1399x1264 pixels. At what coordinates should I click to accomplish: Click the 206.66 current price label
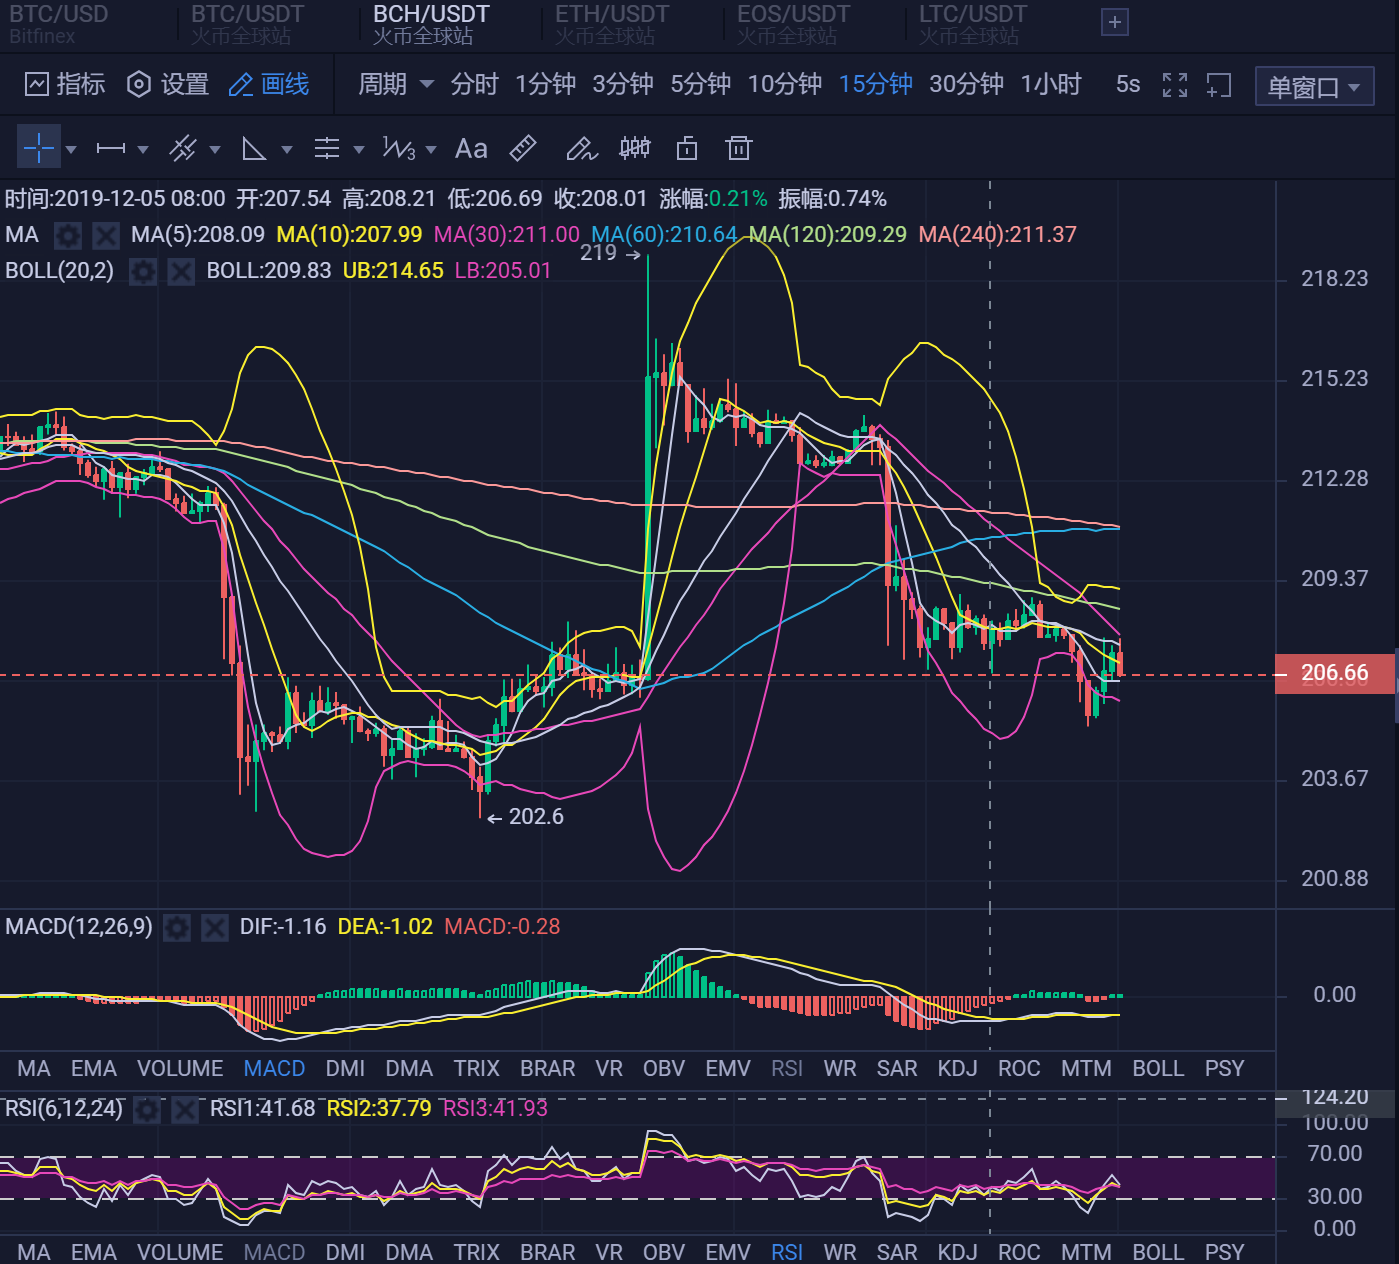point(1335,673)
